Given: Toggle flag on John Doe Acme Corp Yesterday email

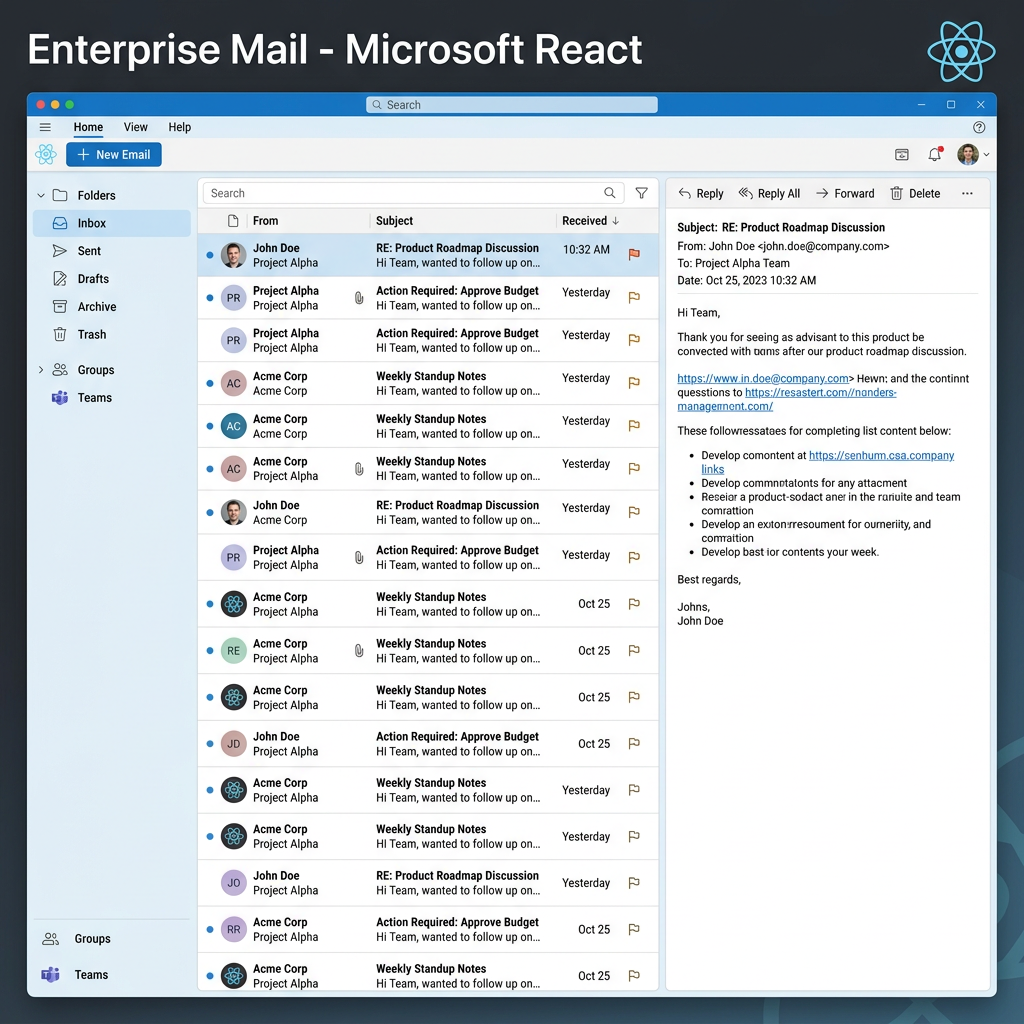Looking at the screenshot, I should point(634,512).
